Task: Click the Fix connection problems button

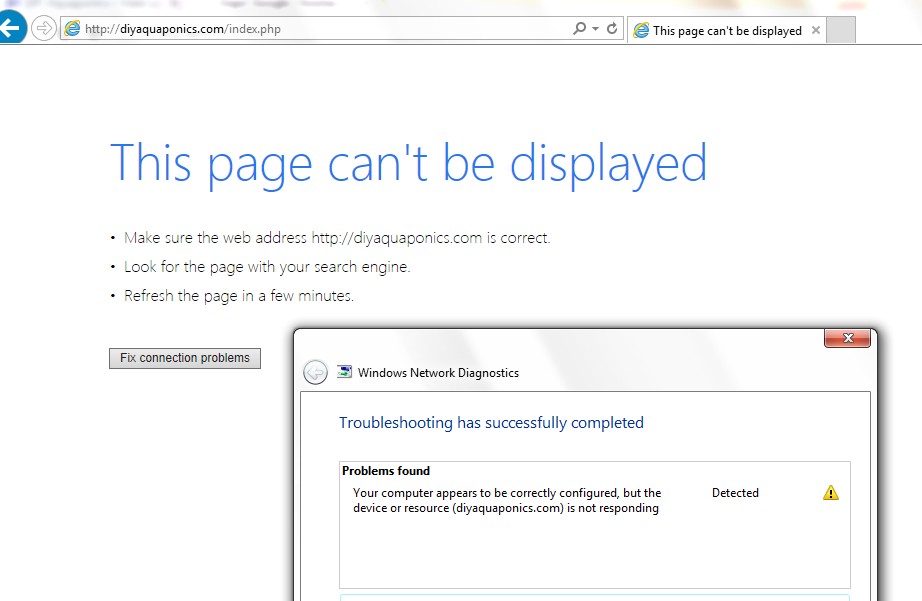Action: tap(185, 358)
